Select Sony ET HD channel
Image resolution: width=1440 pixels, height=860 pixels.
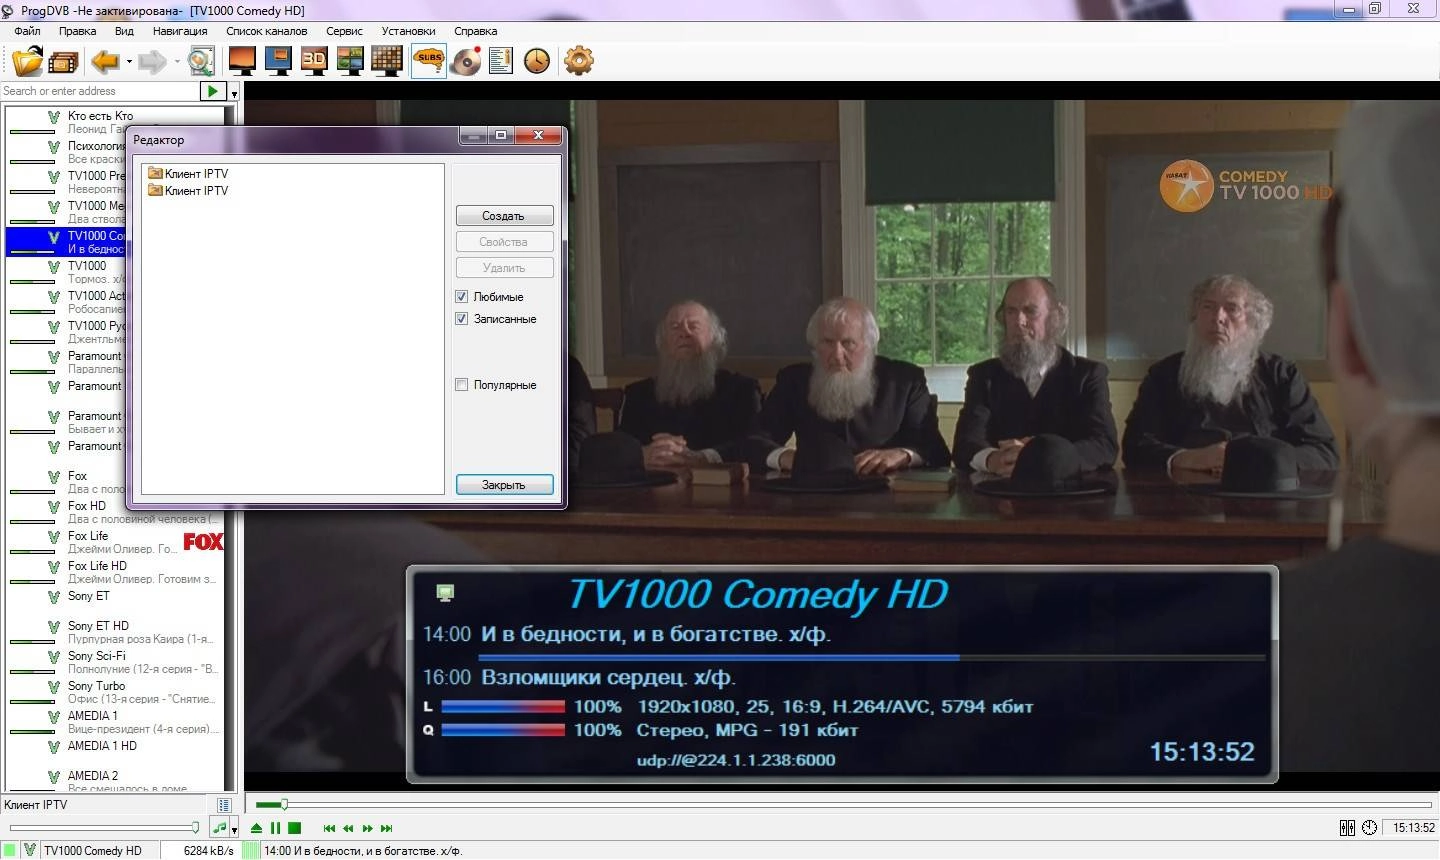tap(115, 632)
